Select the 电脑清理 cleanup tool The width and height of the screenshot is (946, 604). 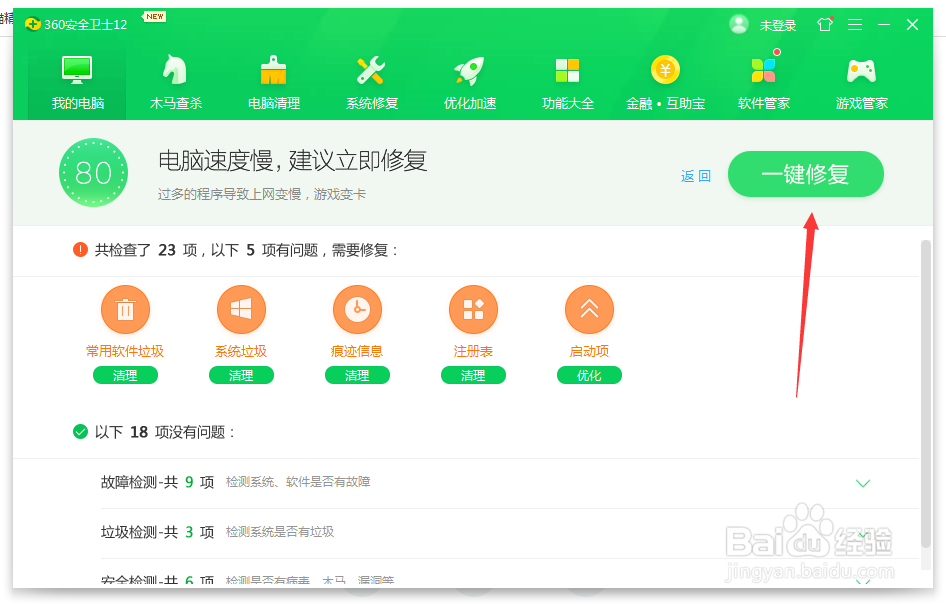click(x=274, y=80)
